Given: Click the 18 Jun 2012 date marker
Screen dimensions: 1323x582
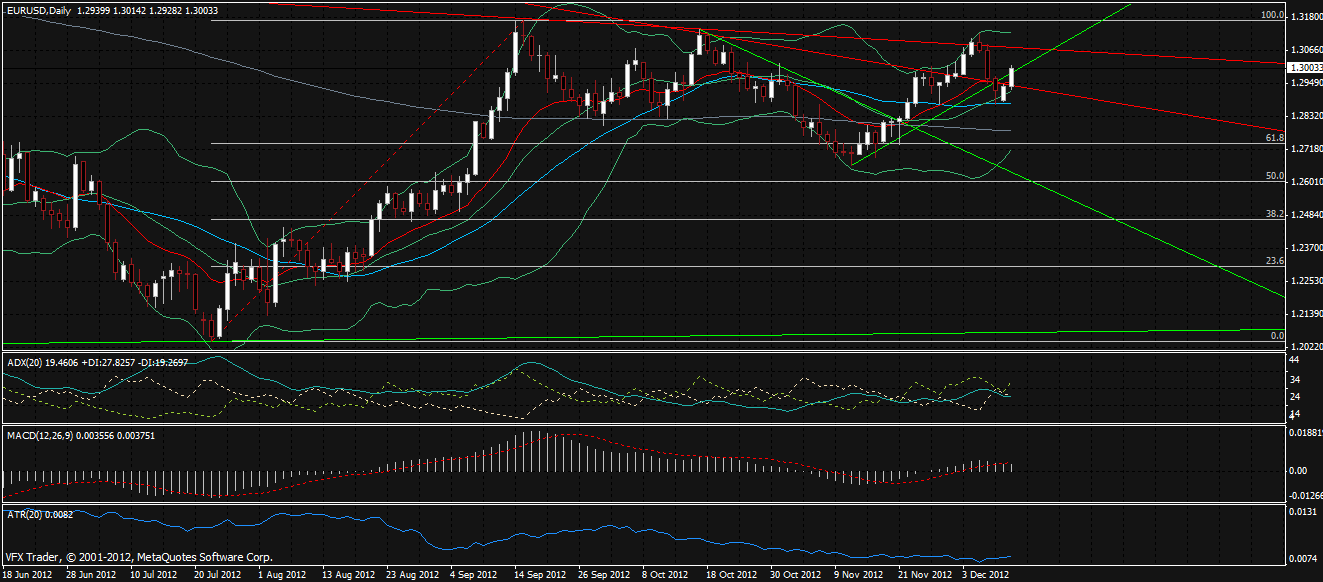Looking at the screenshot, I should (28, 575).
